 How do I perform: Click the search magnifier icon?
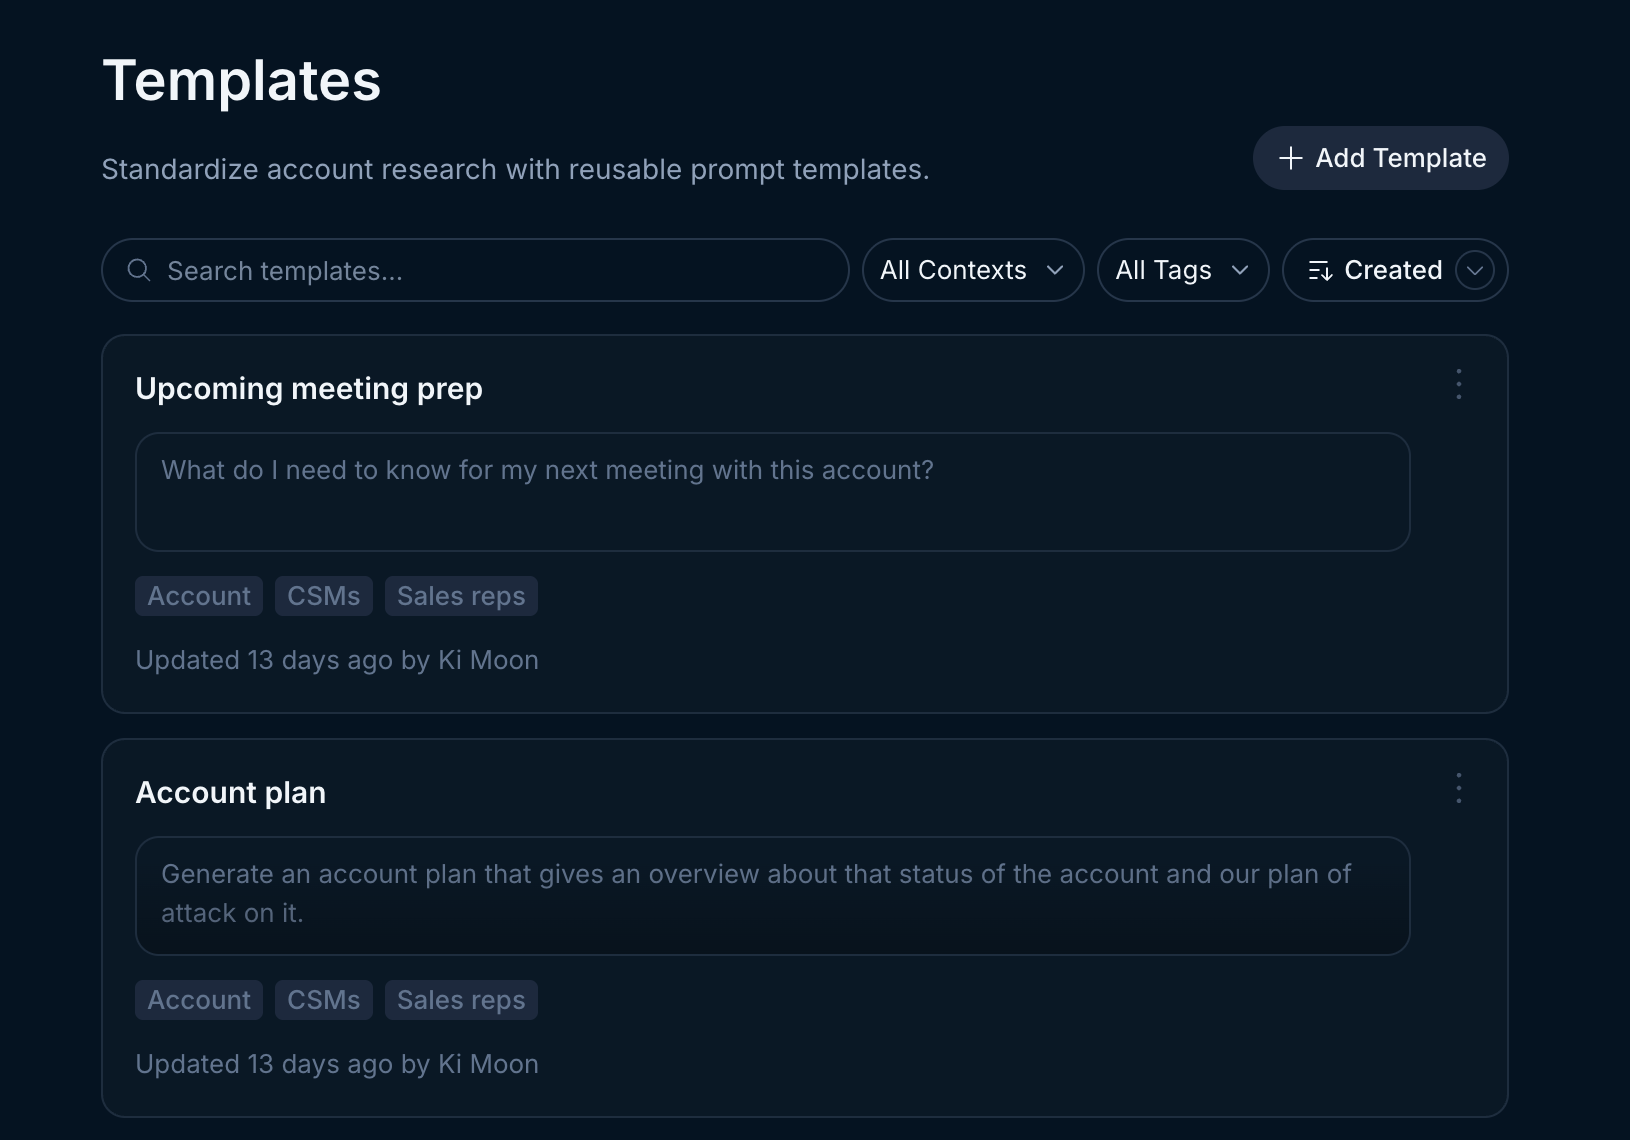(x=138, y=270)
